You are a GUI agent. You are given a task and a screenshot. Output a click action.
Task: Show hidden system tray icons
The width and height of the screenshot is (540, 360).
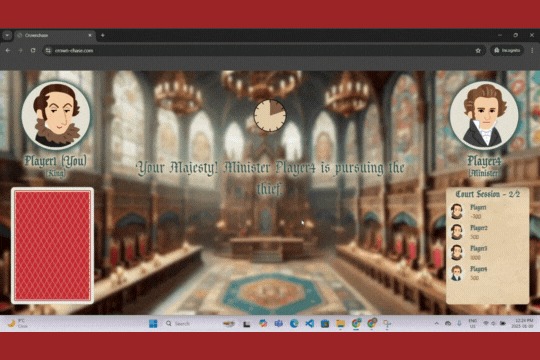[x=437, y=323]
